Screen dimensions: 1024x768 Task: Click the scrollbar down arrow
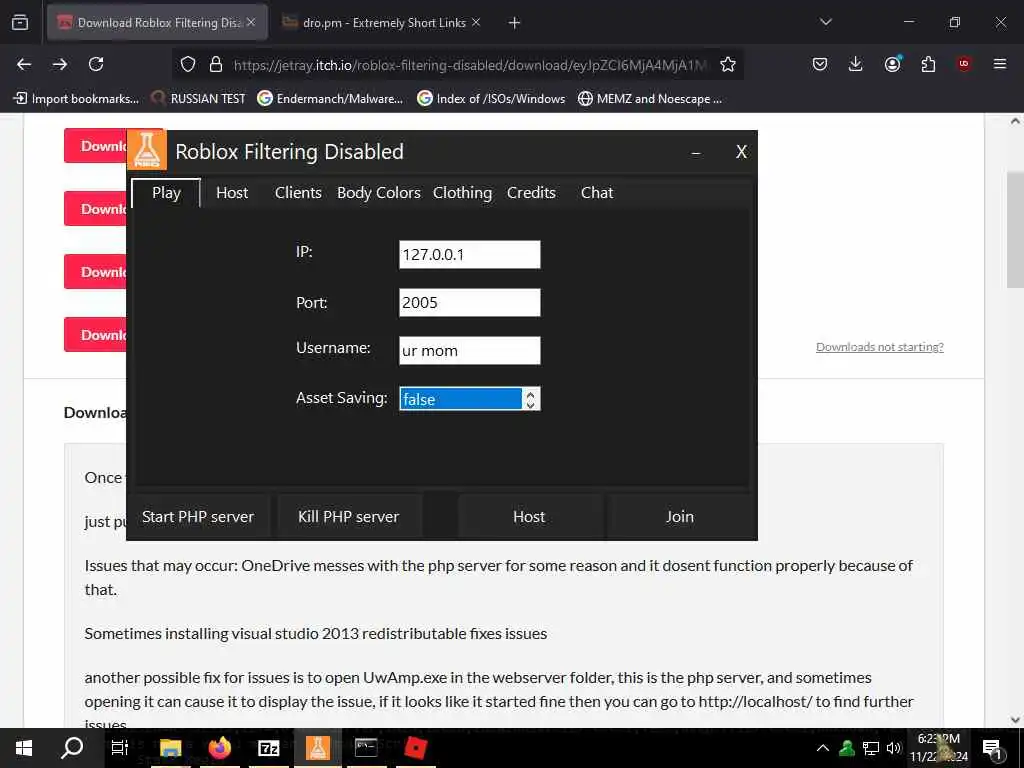pyautogui.click(x=1015, y=720)
